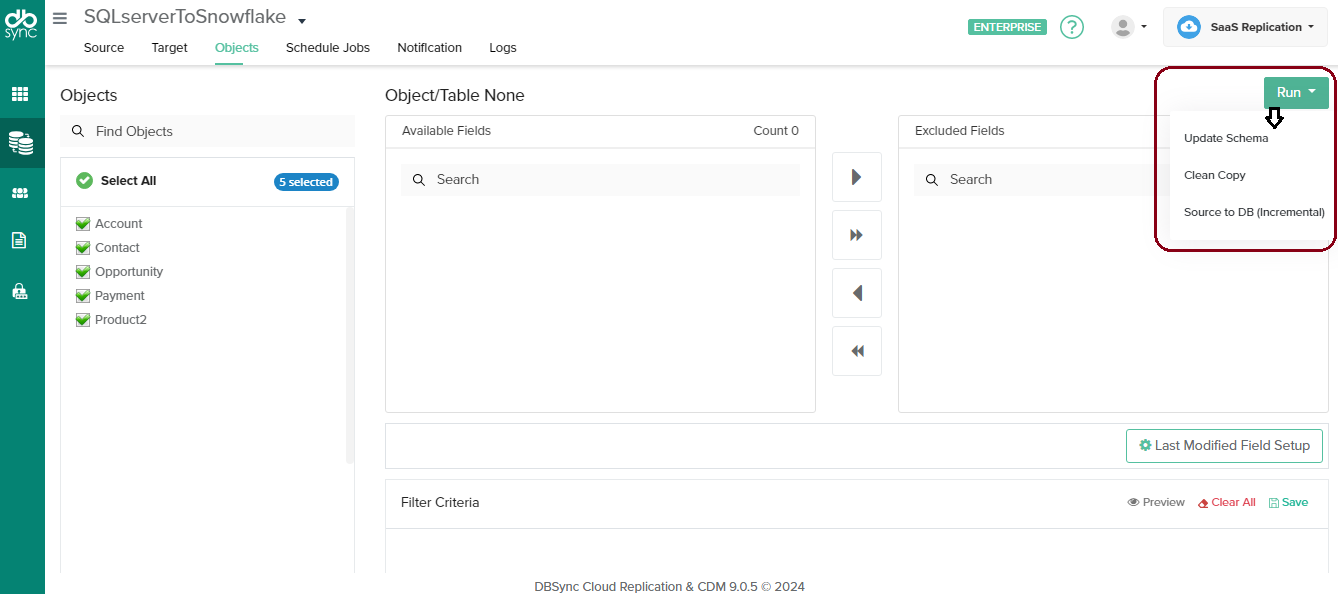Click the move-all-right double arrow

click(856, 234)
